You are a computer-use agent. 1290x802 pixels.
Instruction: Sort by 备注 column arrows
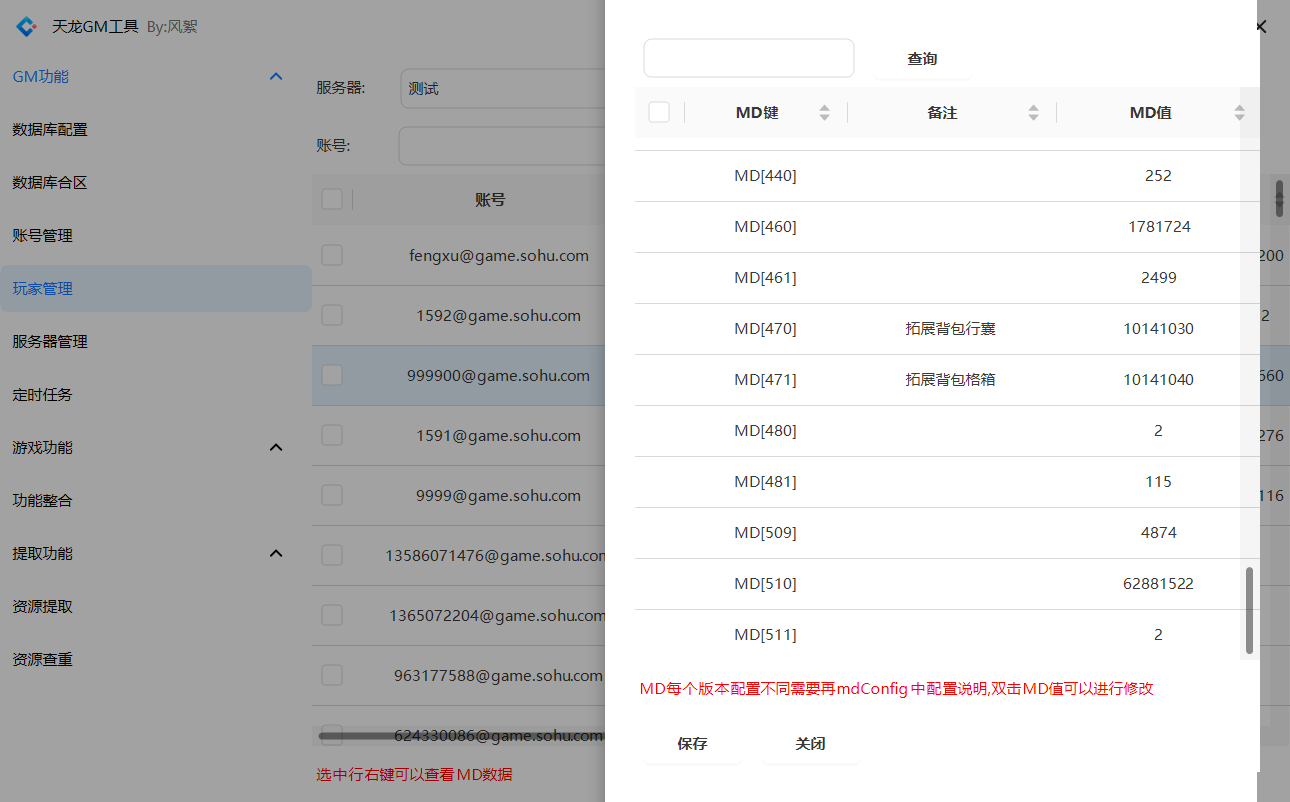(x=1033, y=113)
